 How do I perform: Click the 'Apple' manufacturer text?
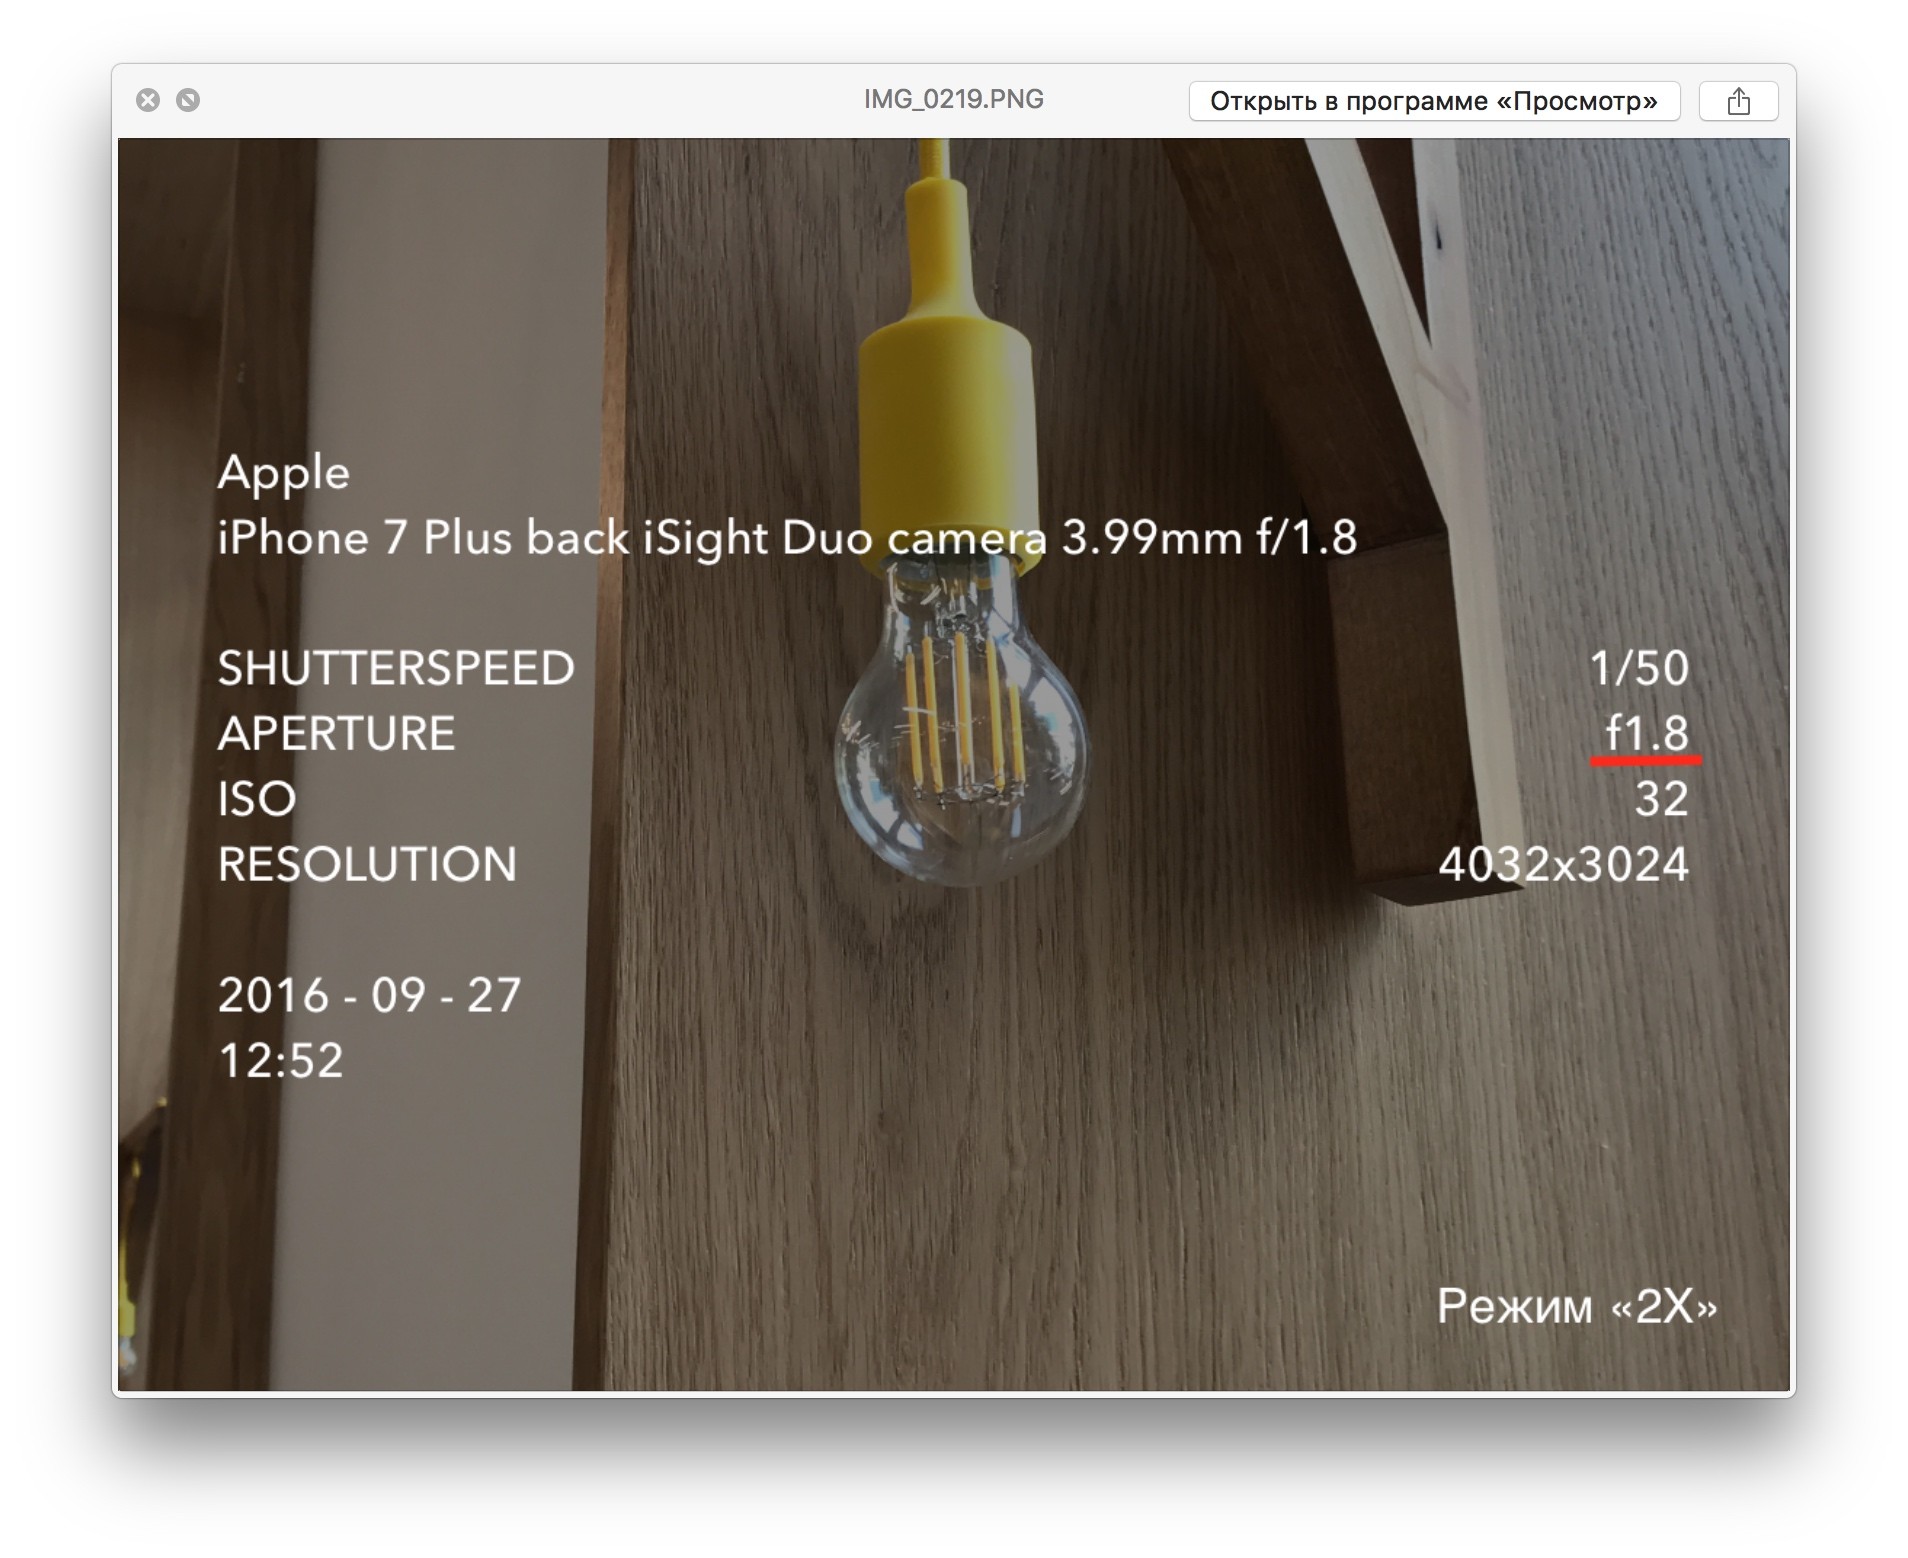283,473
